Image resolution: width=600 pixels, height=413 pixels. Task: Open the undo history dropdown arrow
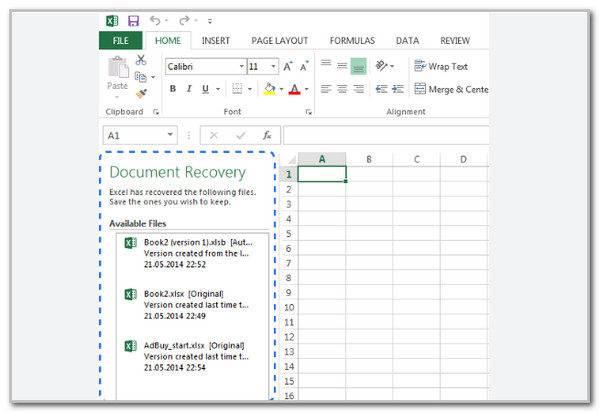(166, 21)
